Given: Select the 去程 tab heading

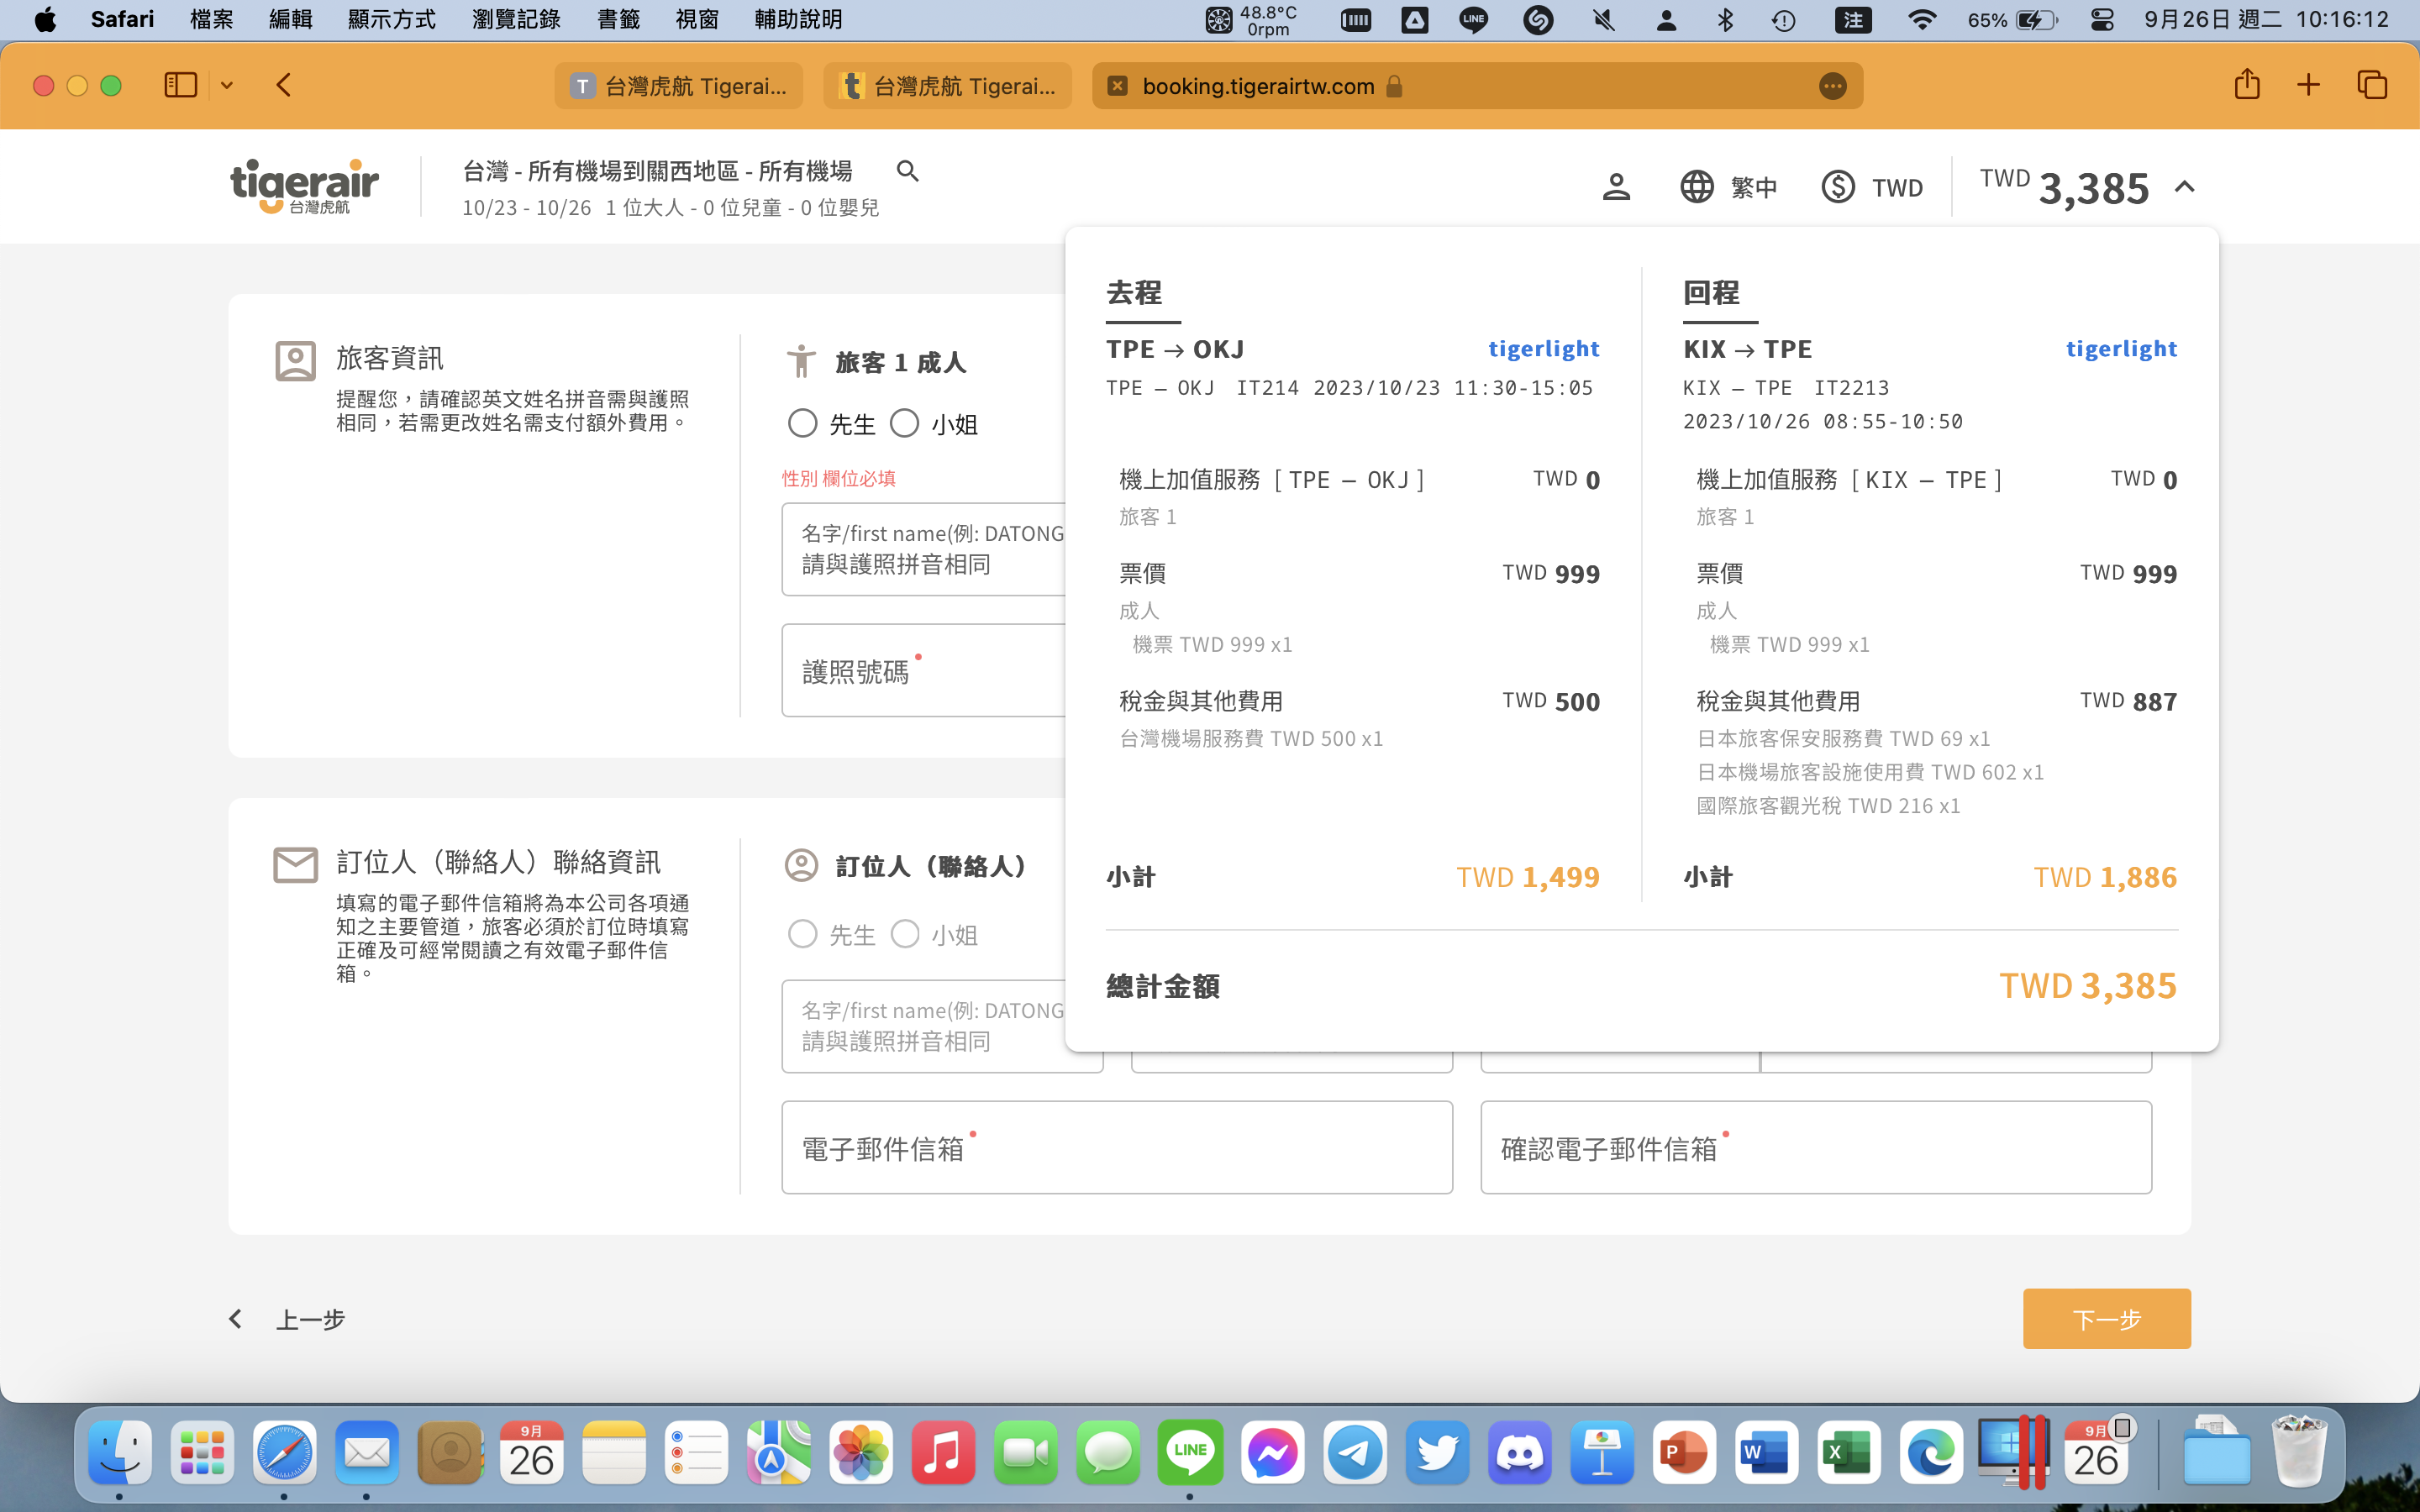Looking at the screenshot, I should [1134, 293].
